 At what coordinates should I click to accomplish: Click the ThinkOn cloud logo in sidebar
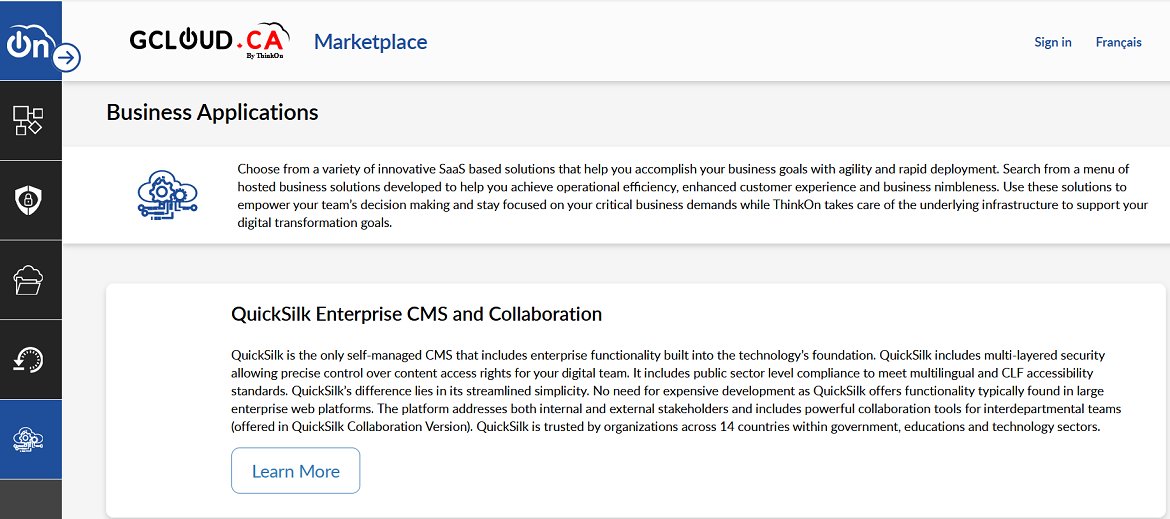27,43
